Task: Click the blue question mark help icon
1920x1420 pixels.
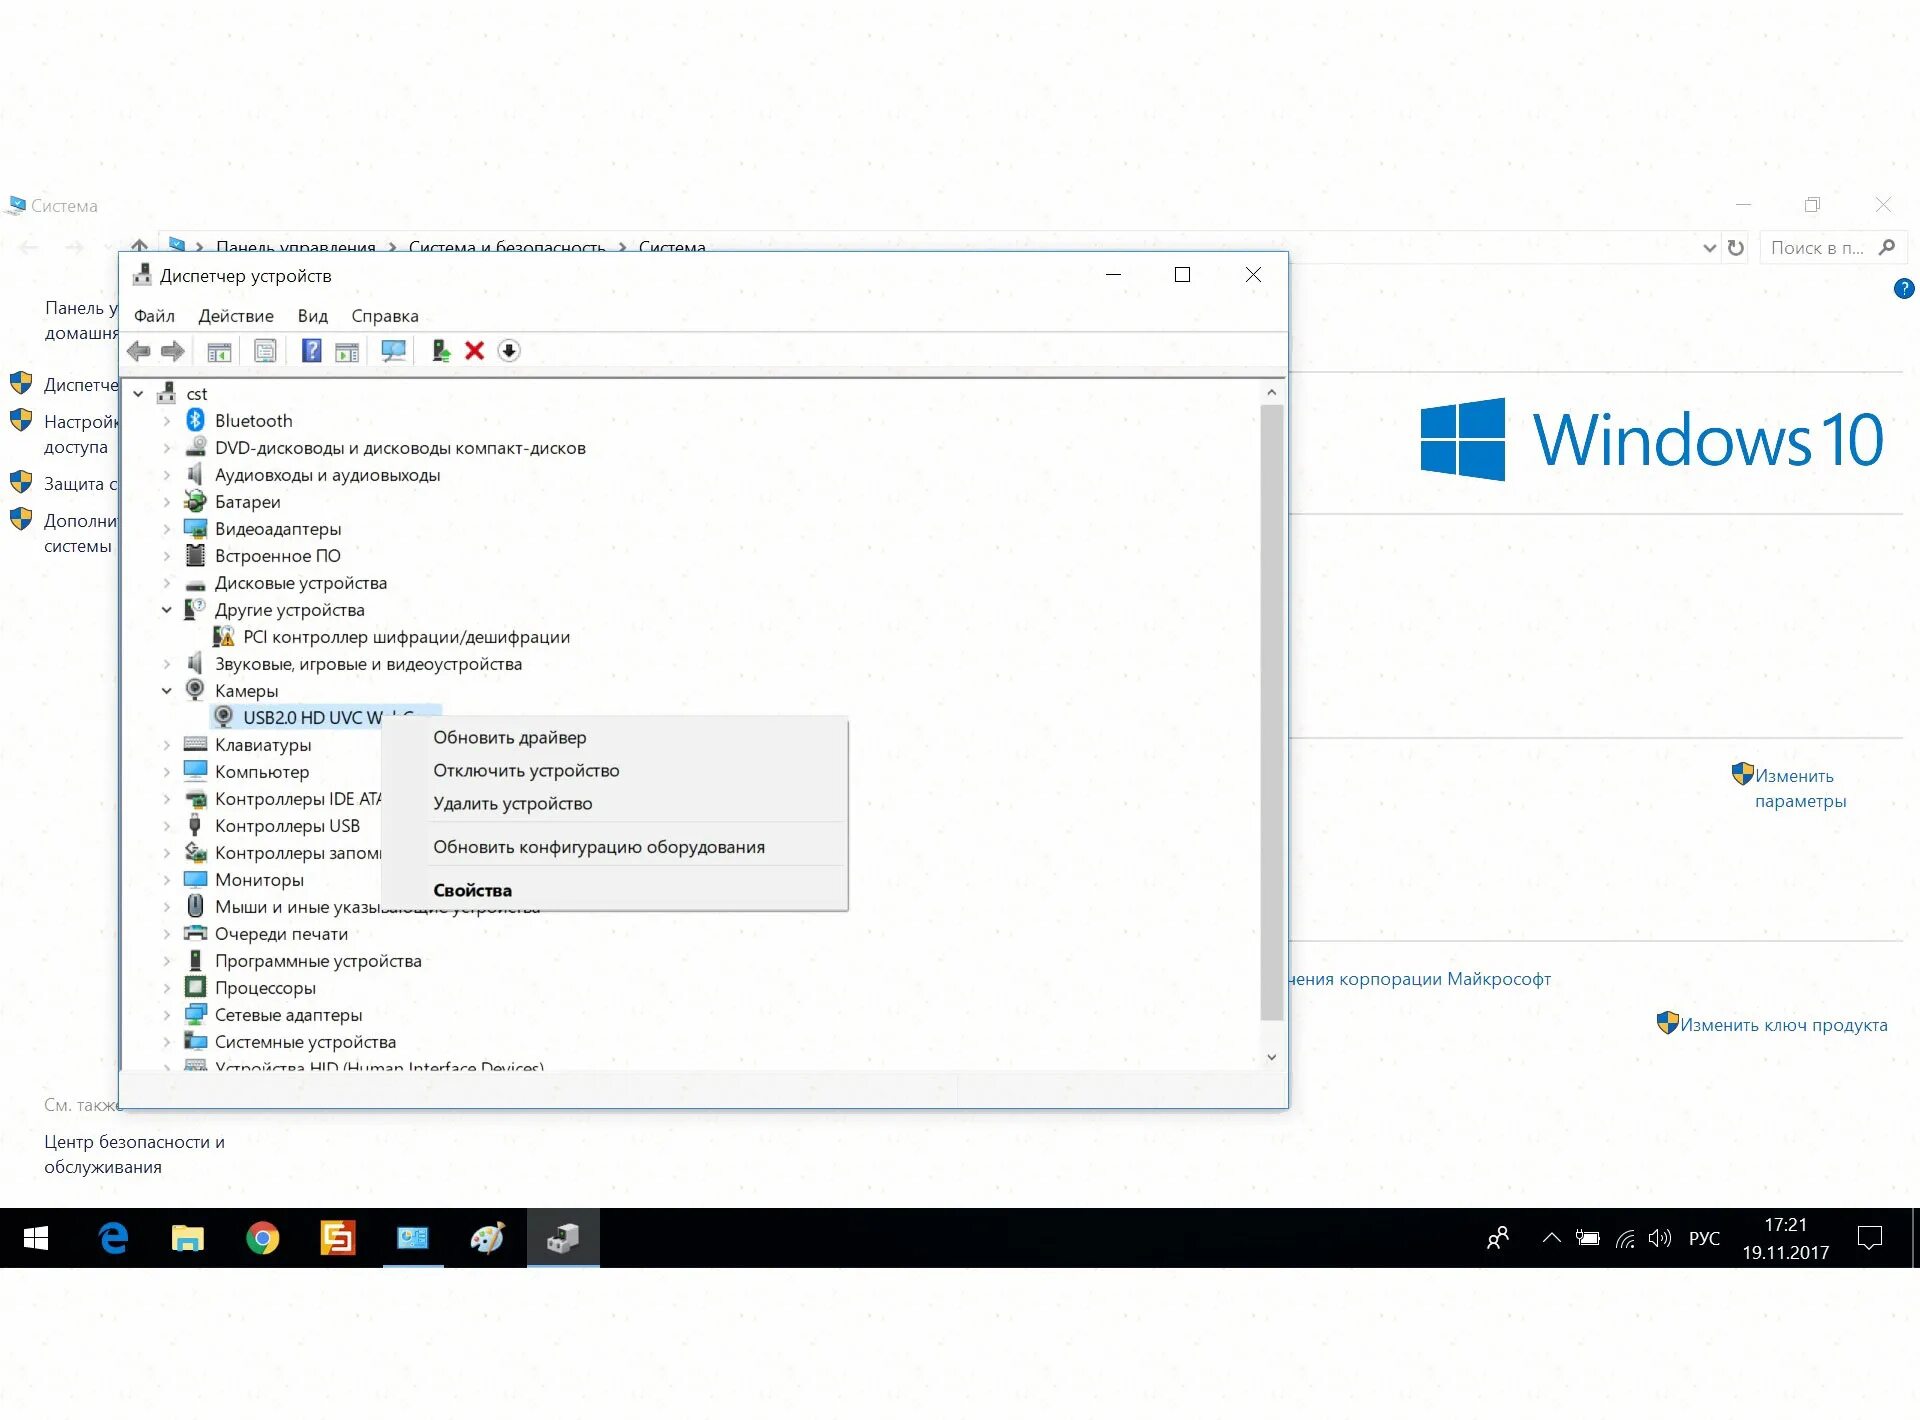Action: coord(311,351)
